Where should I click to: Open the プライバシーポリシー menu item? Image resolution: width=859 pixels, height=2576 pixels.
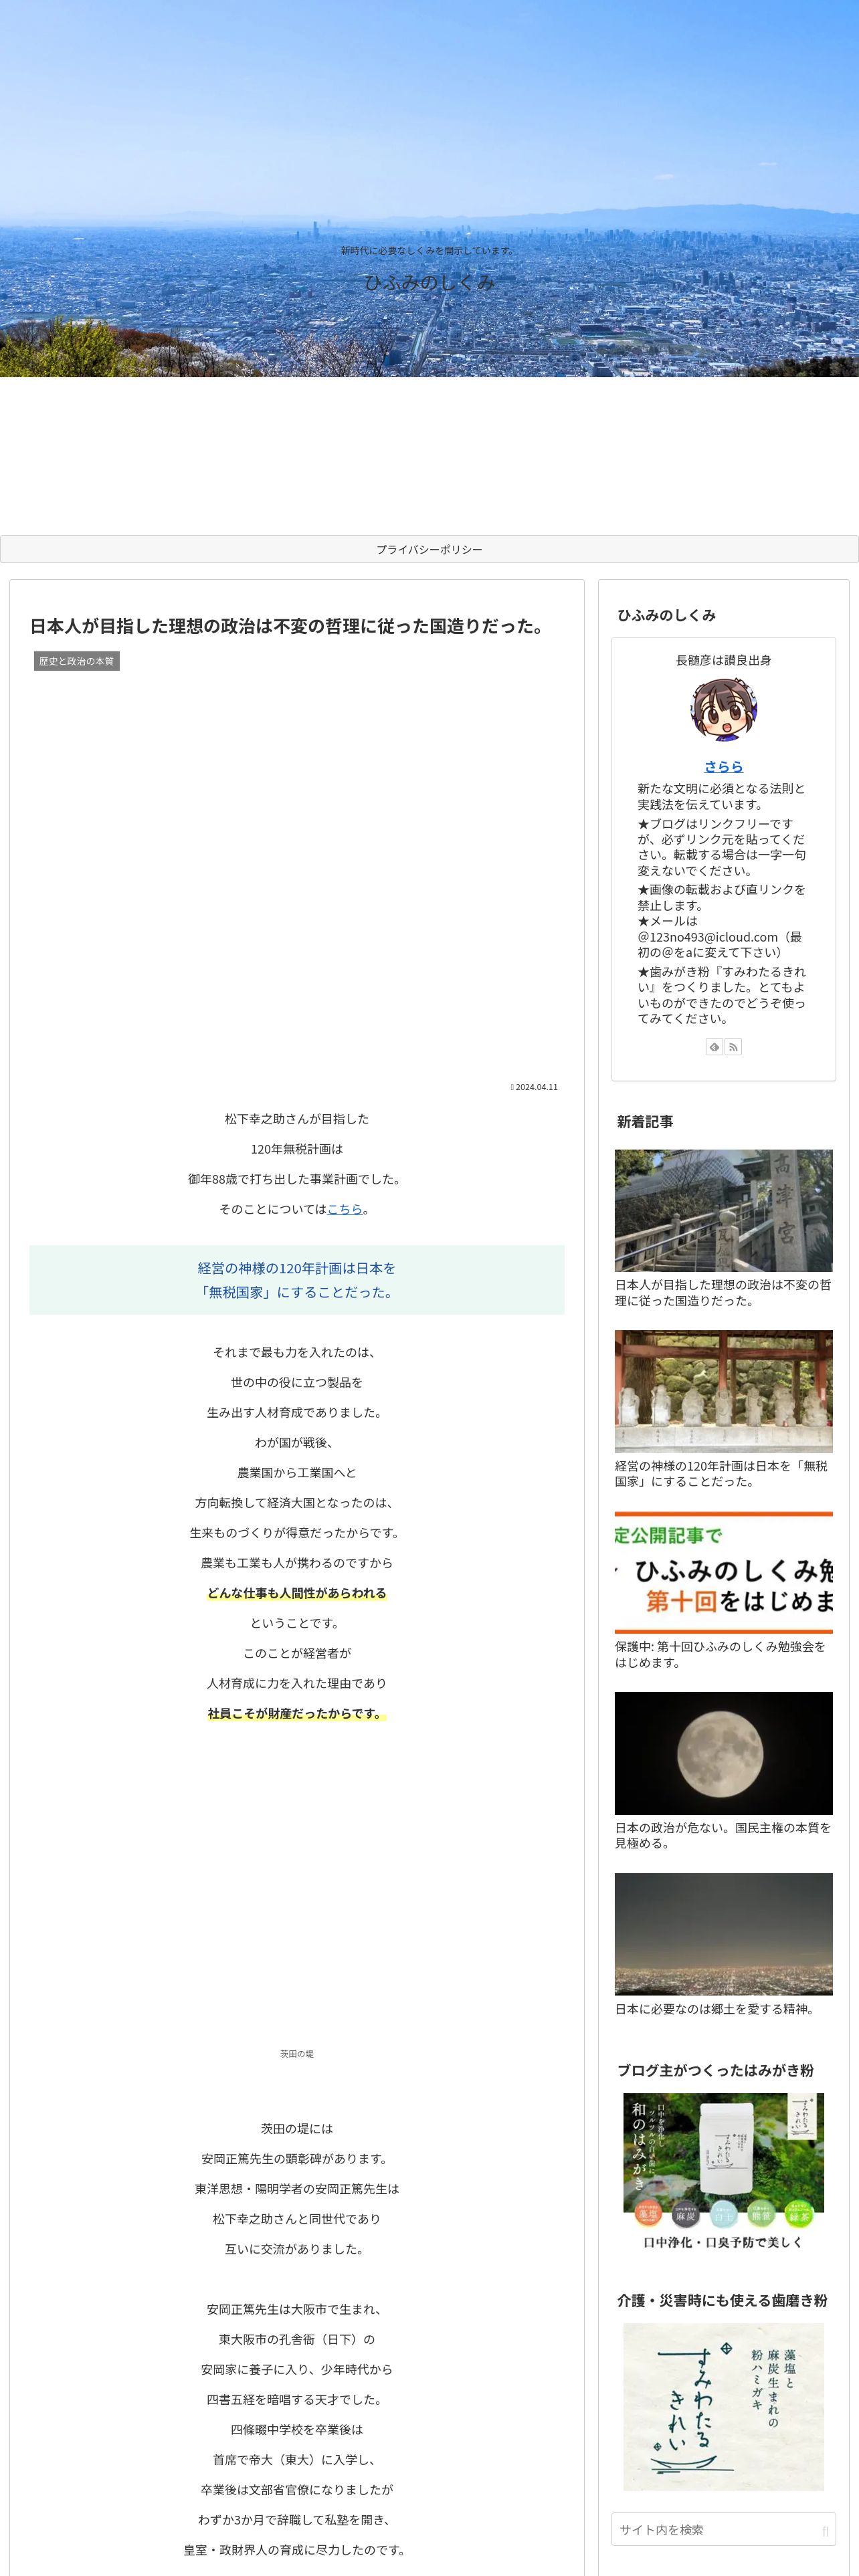429,549
